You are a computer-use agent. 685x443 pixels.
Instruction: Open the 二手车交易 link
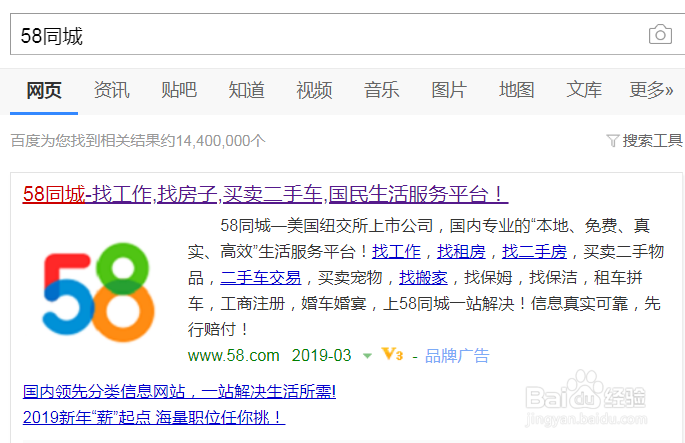point(261,277)
